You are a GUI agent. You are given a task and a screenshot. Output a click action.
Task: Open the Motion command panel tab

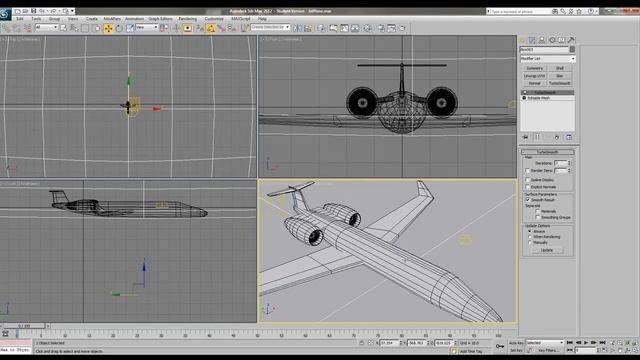click(x=552, y=40)
